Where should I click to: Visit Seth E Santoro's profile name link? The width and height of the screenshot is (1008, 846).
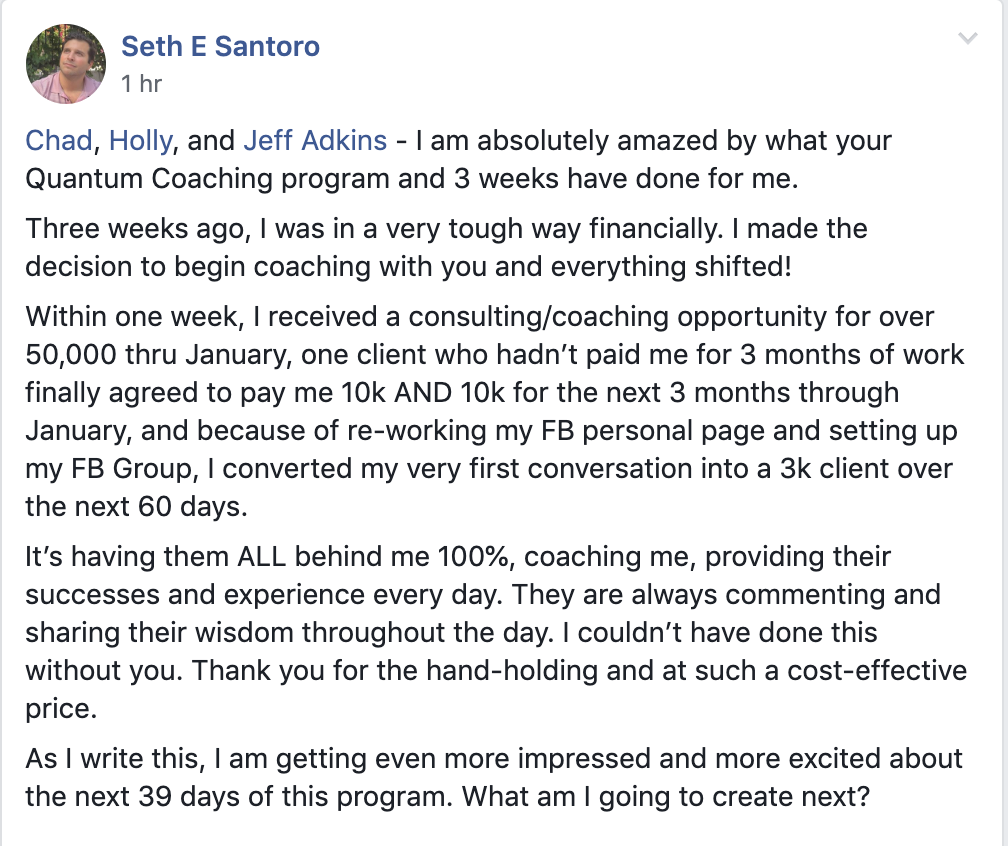[x=220, y=46]
